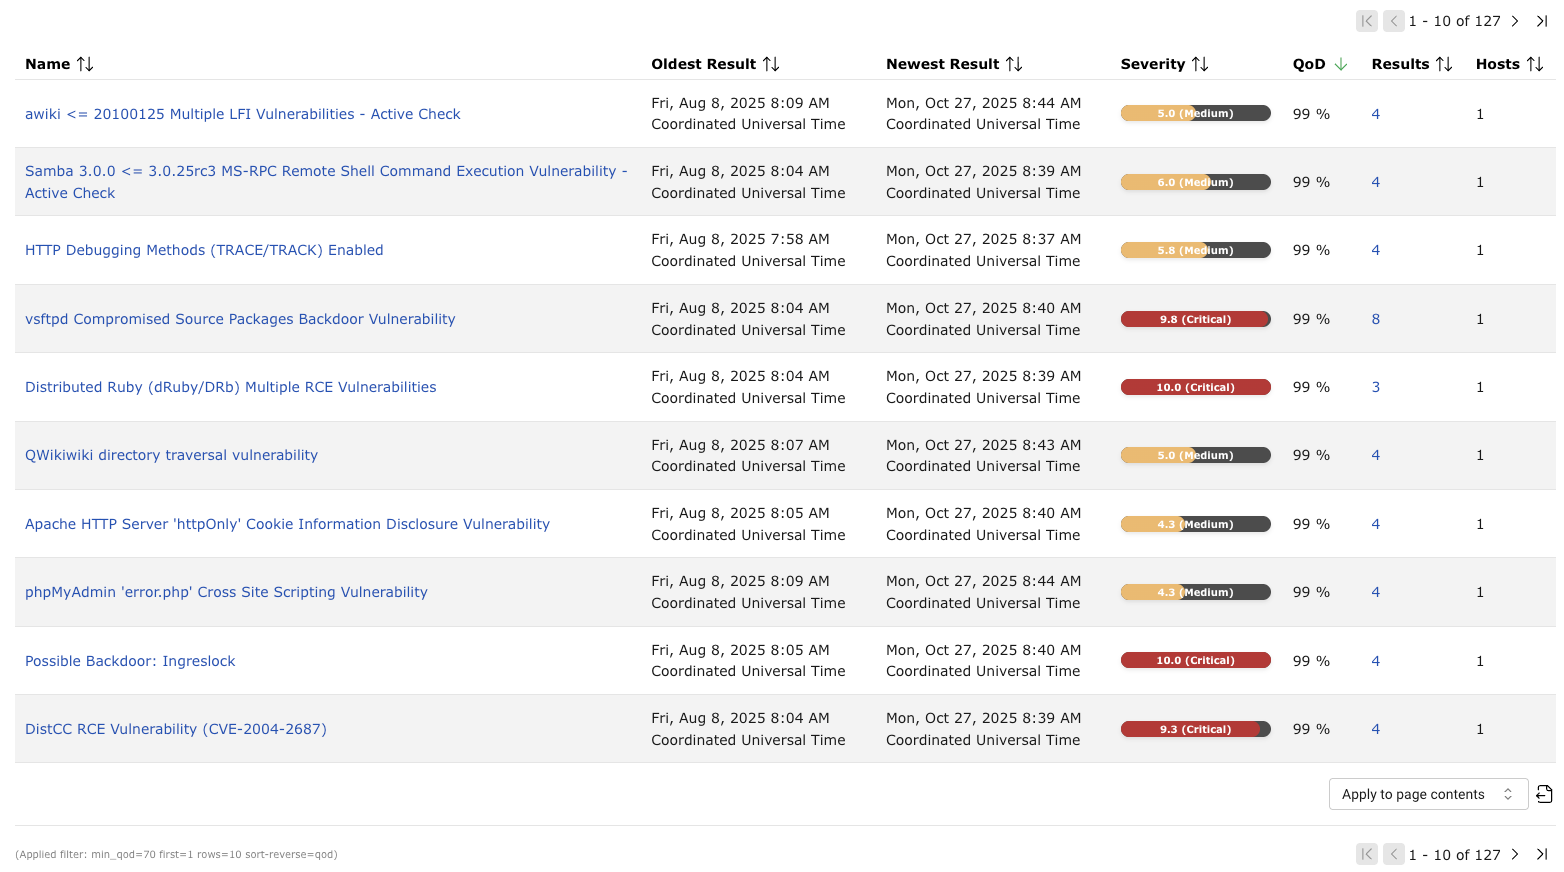Jump to last page using top pagination icon
The image size is (1564, 872).
click(x=1542, y=21)
